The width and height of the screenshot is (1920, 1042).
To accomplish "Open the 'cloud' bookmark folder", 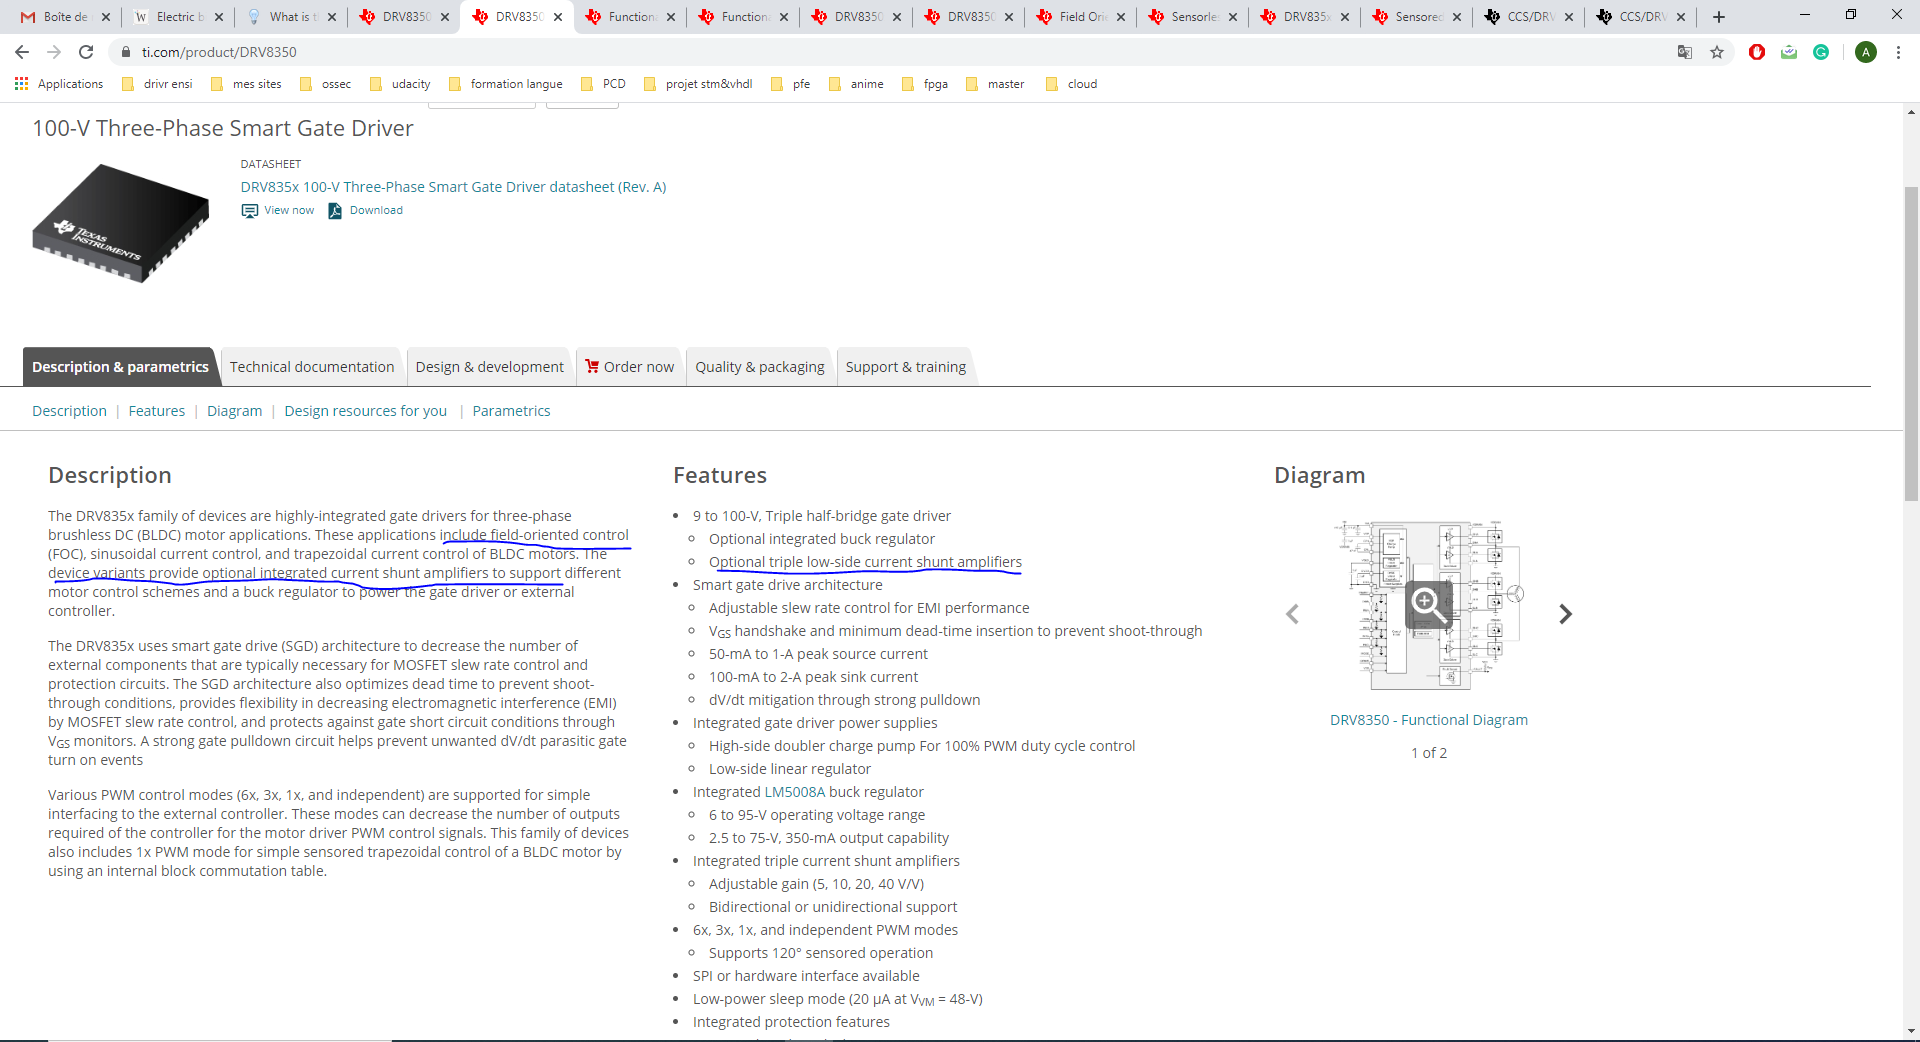I will pyautogui.click(x=1071, y=84).
